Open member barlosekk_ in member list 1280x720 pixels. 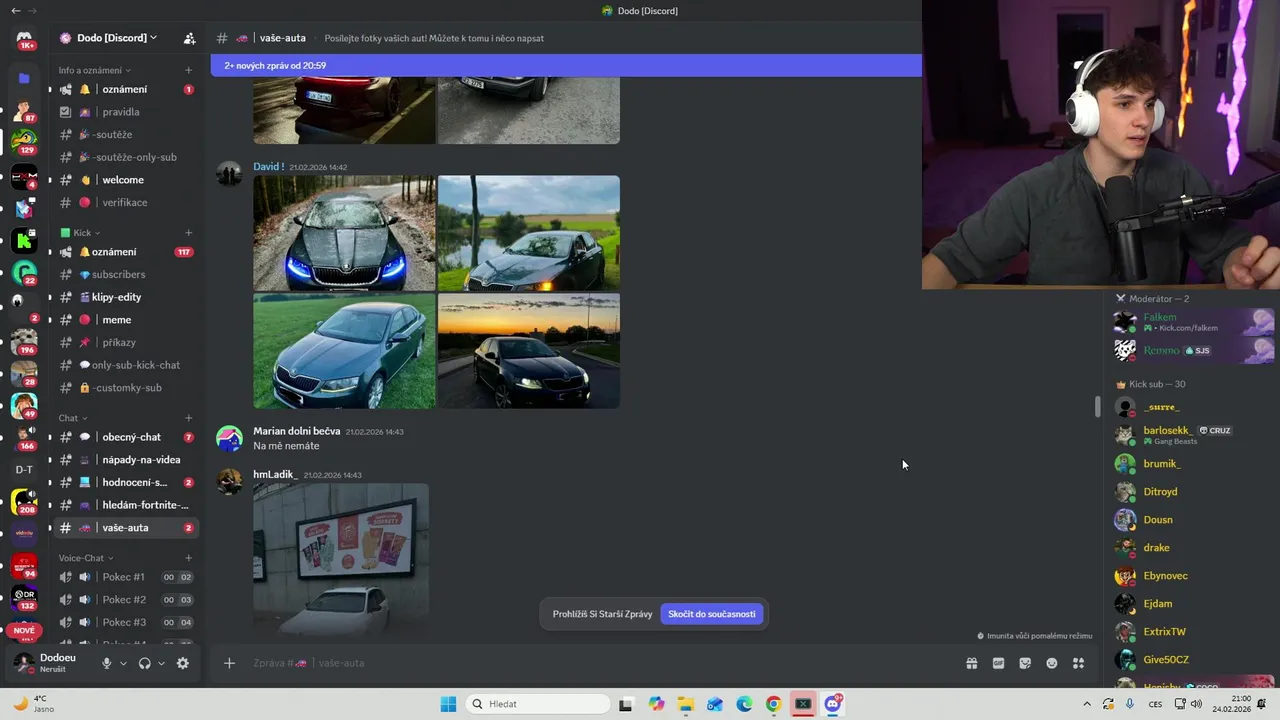pyautogui.click(x=1193, y=435)
